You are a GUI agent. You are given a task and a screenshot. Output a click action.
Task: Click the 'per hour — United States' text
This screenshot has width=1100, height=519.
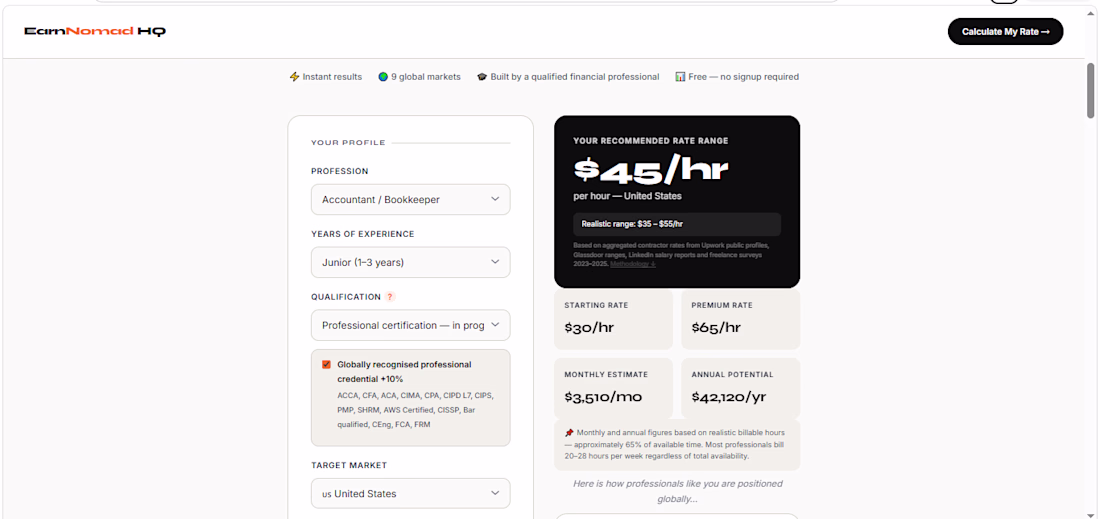point(627,196)
